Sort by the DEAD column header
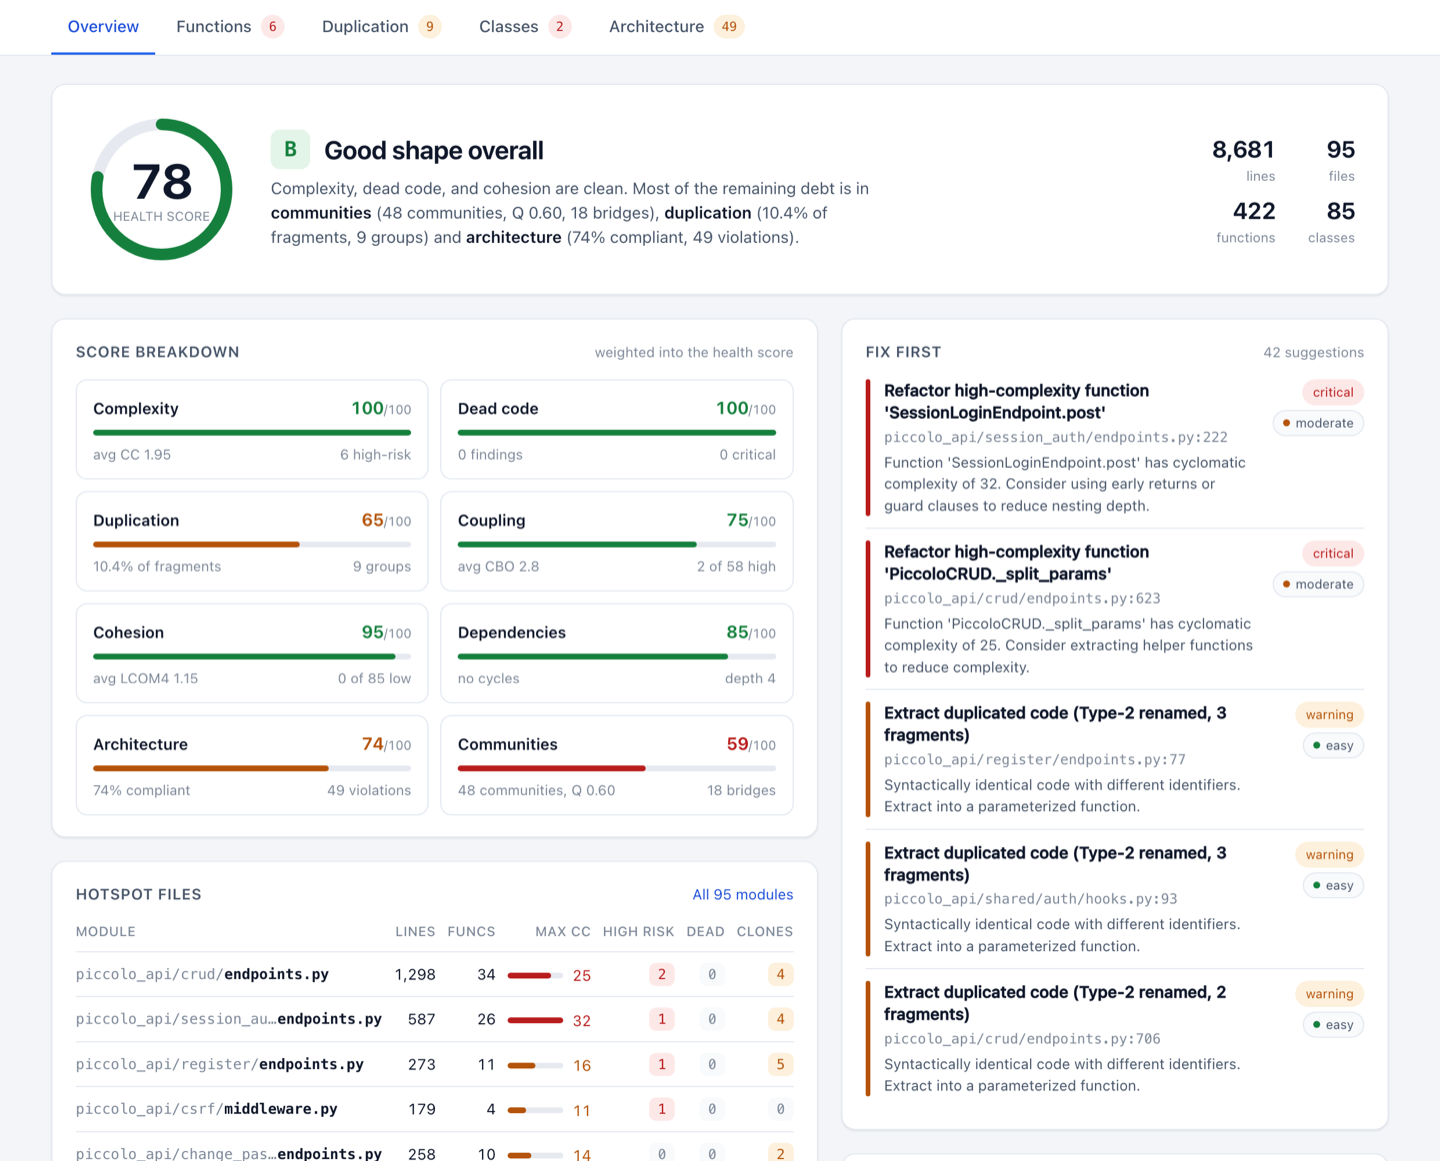 [x=705, y=932]
